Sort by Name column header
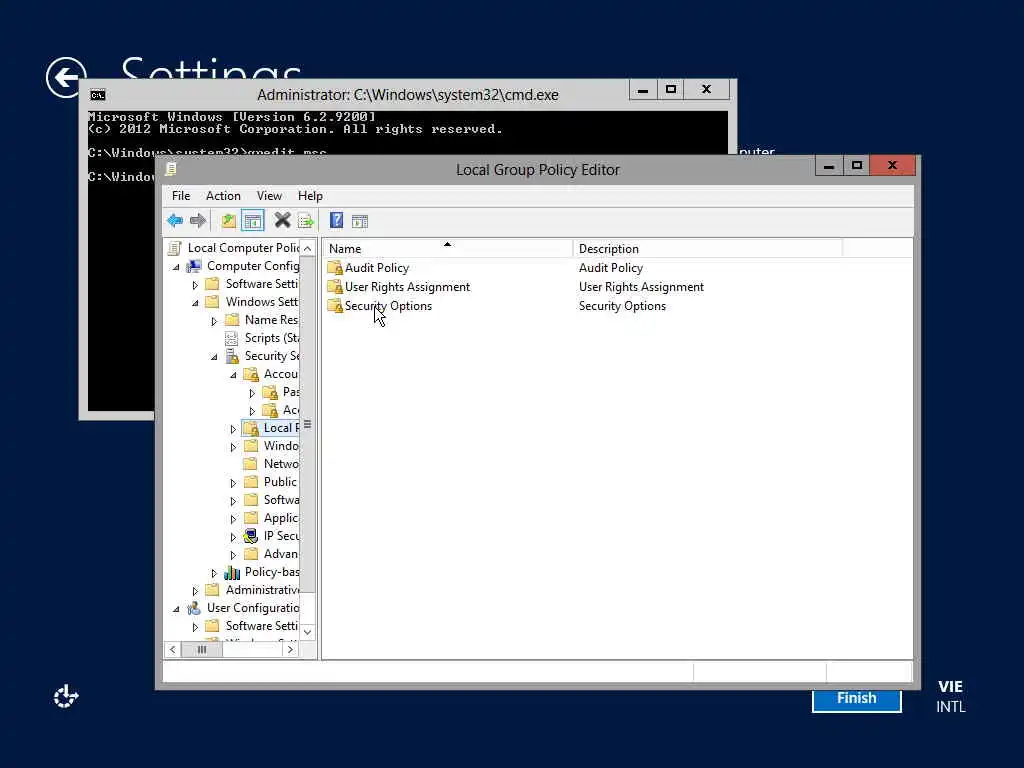The height and width of the screenshot is (768, 1024). pos(447,248)
